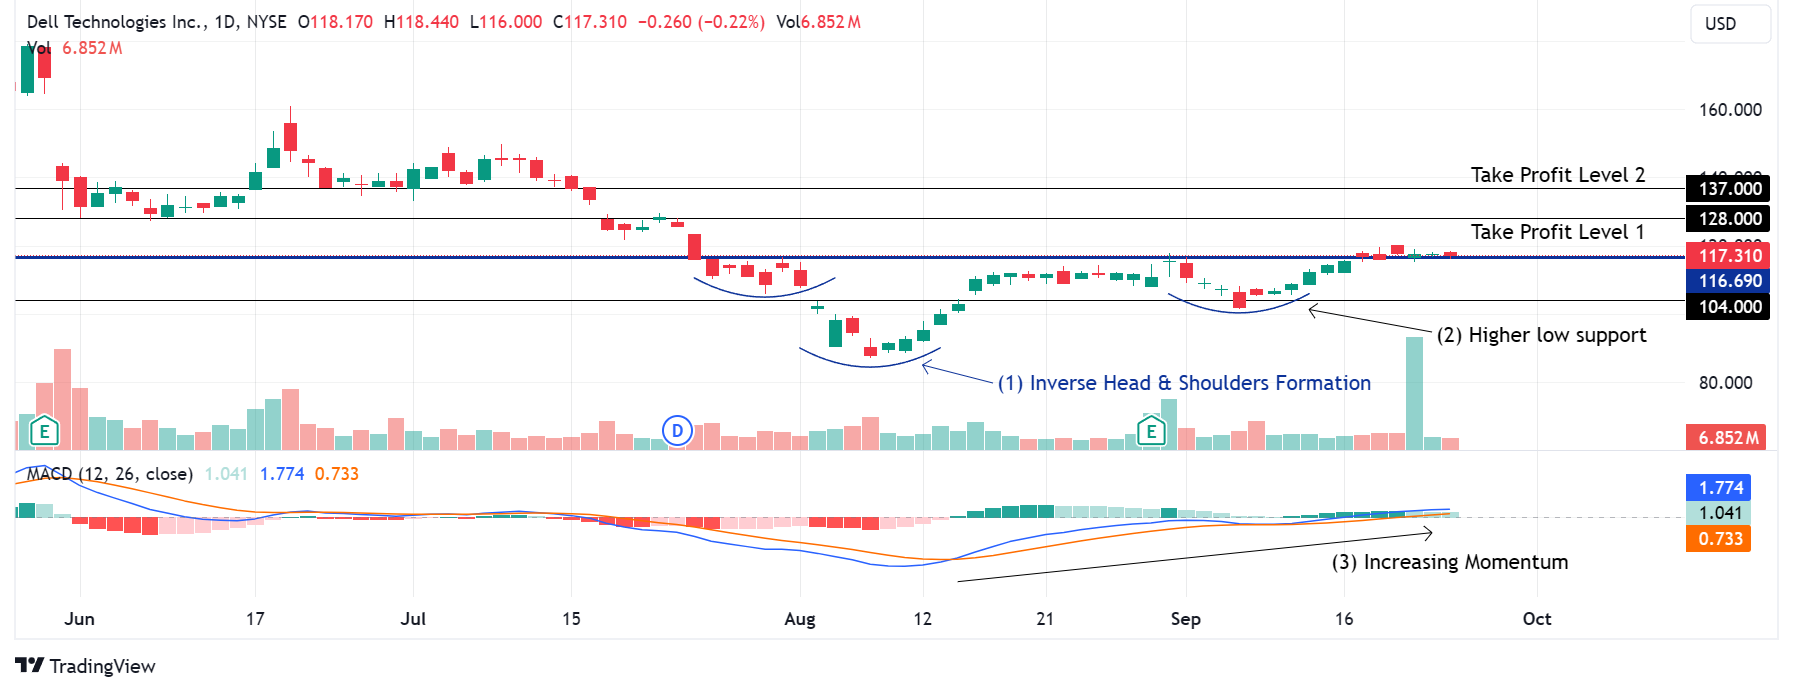1793x692 pixels.
Task: Click the Jun date on the time axis
Action: point(79,619)
